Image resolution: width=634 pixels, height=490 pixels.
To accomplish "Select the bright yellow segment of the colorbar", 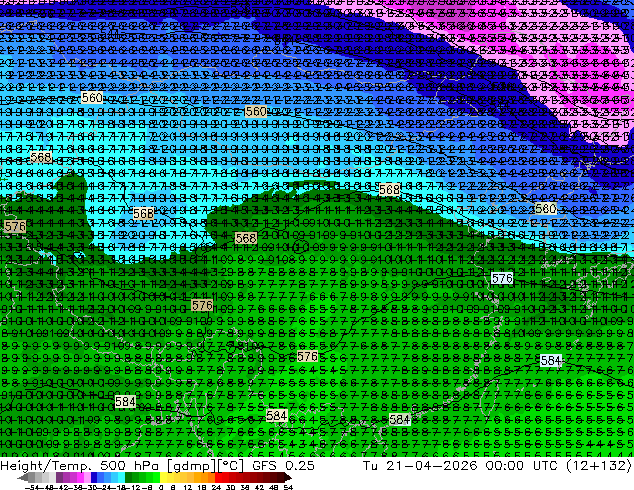I will pos(163,477).
